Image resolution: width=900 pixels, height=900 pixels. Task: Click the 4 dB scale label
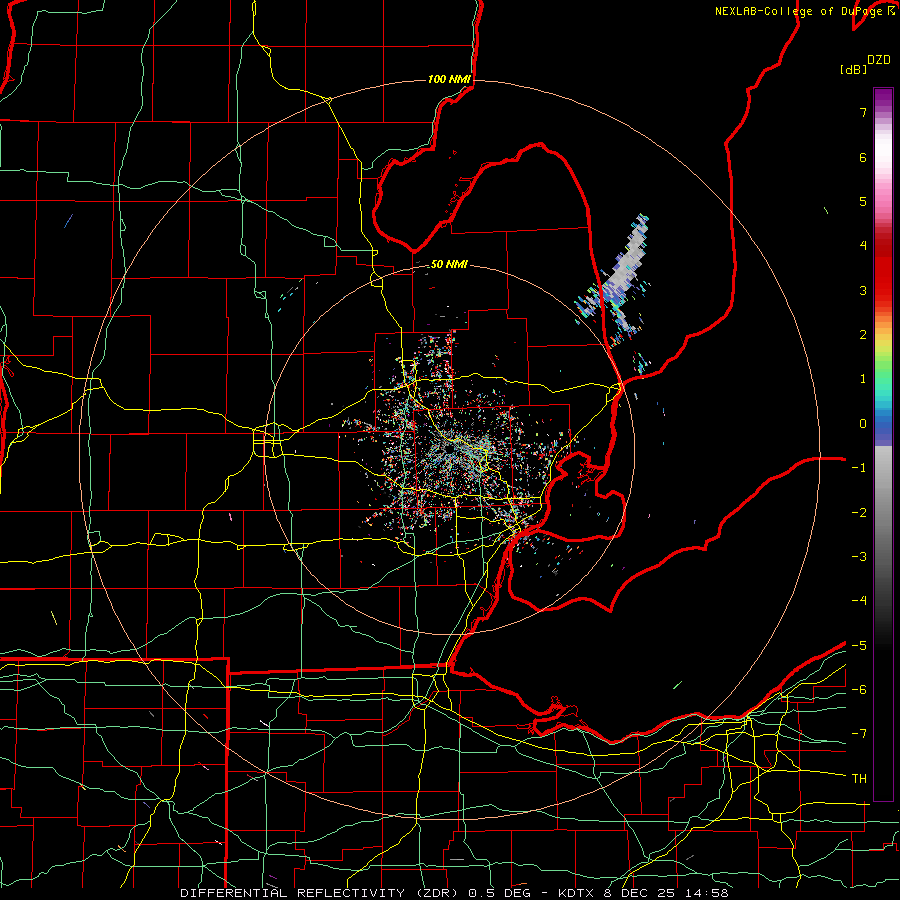coord(863,246)
